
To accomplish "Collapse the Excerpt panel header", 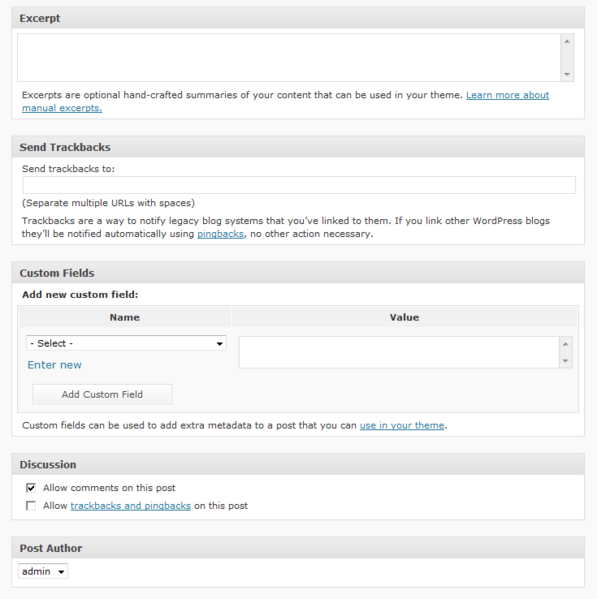I will pyautogui.click(x=298, y=18).
